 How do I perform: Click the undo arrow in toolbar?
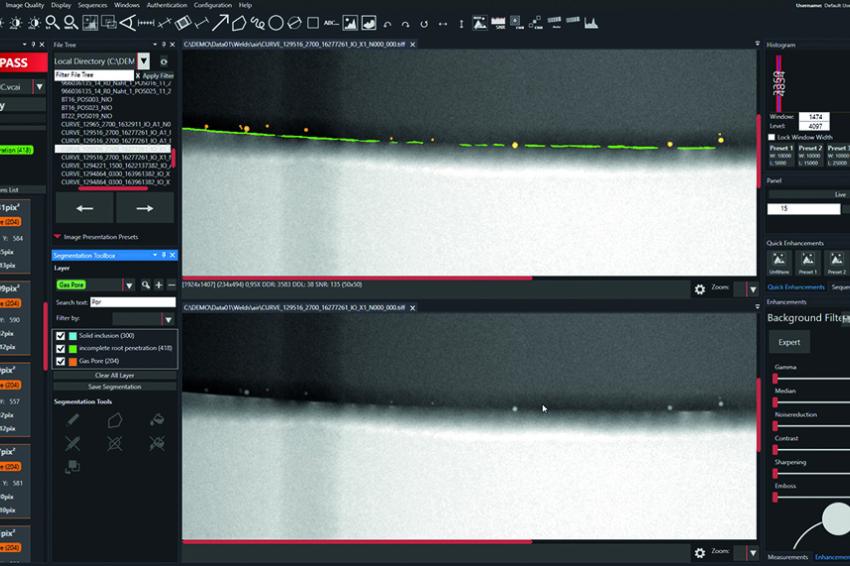tap(387, 24)
